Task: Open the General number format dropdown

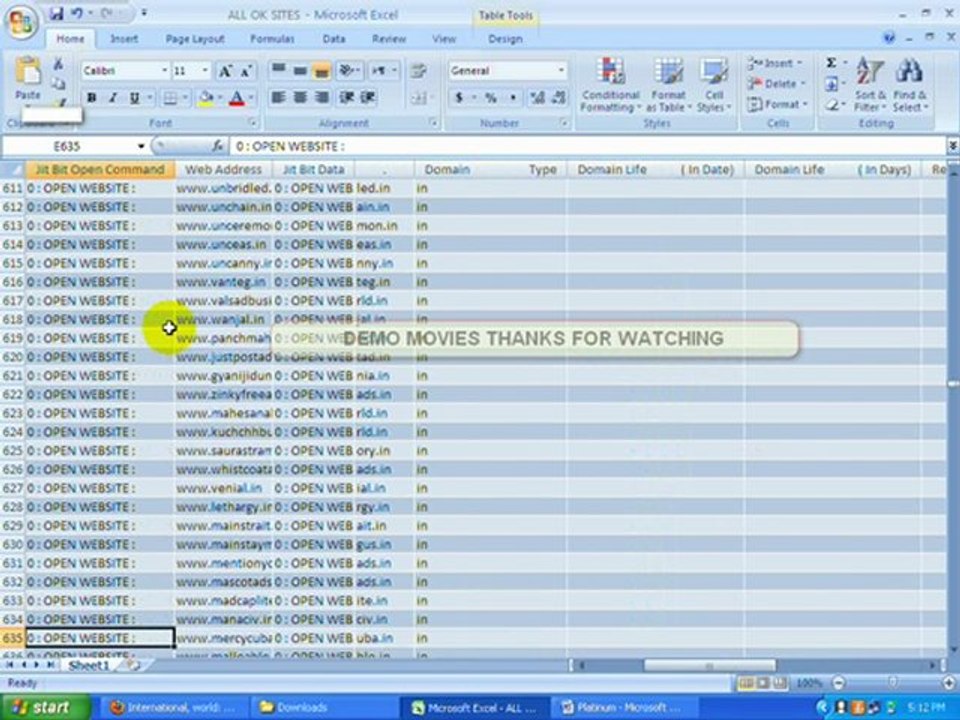Action: [x=561, y=70]
